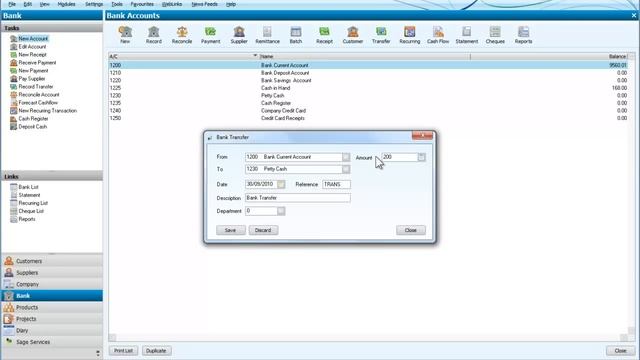
Task: Select Forecast Cashflow task
Action: (38, 102)
